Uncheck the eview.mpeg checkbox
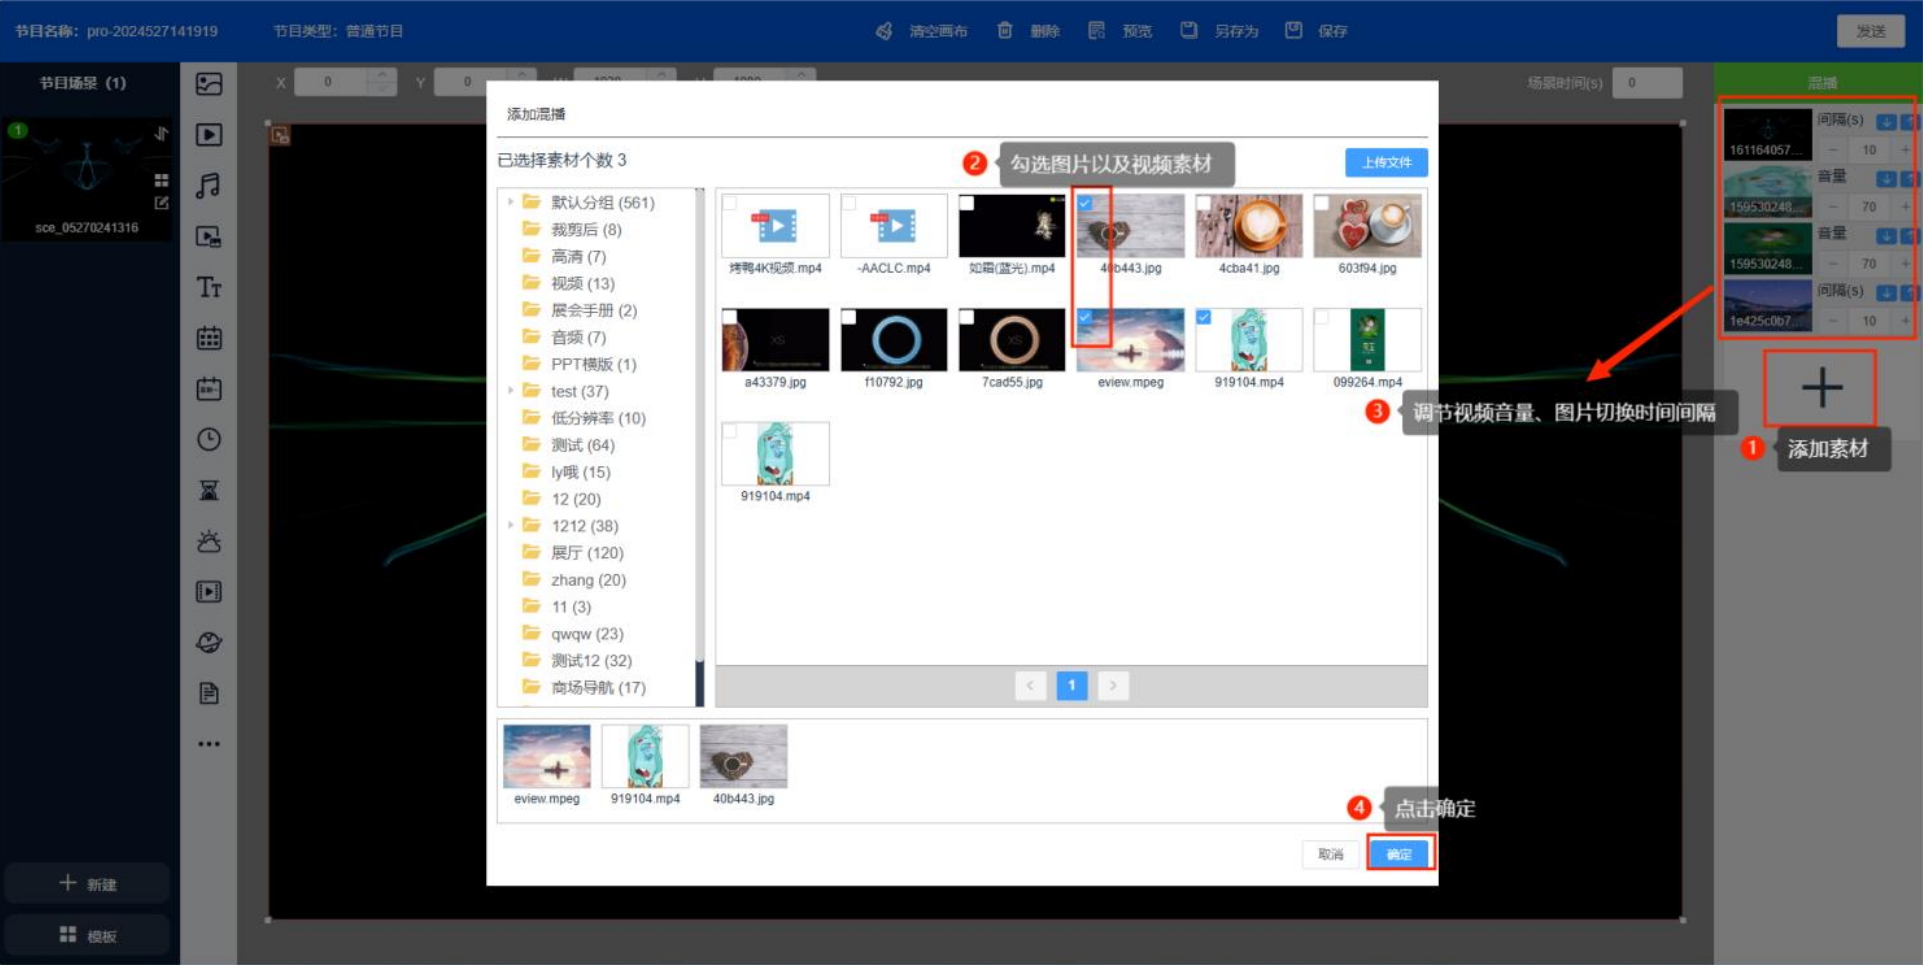Image resolution: width=1923 pixels, height=965 pixels. point(1085,317)
